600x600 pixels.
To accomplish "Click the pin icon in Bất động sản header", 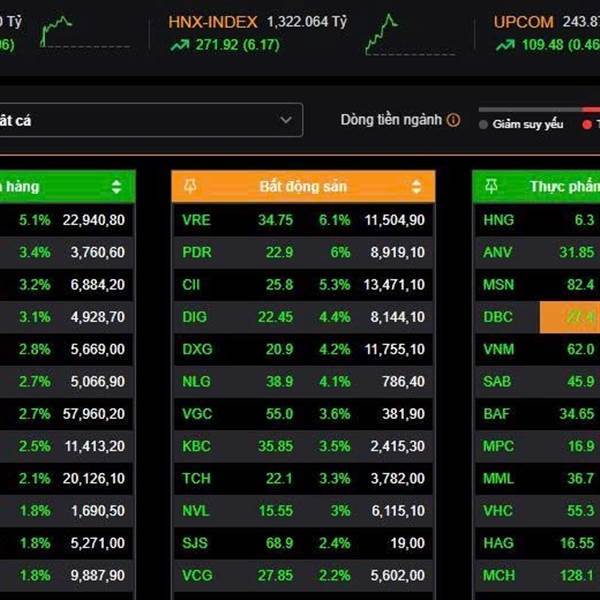I will tap(190, 186).
